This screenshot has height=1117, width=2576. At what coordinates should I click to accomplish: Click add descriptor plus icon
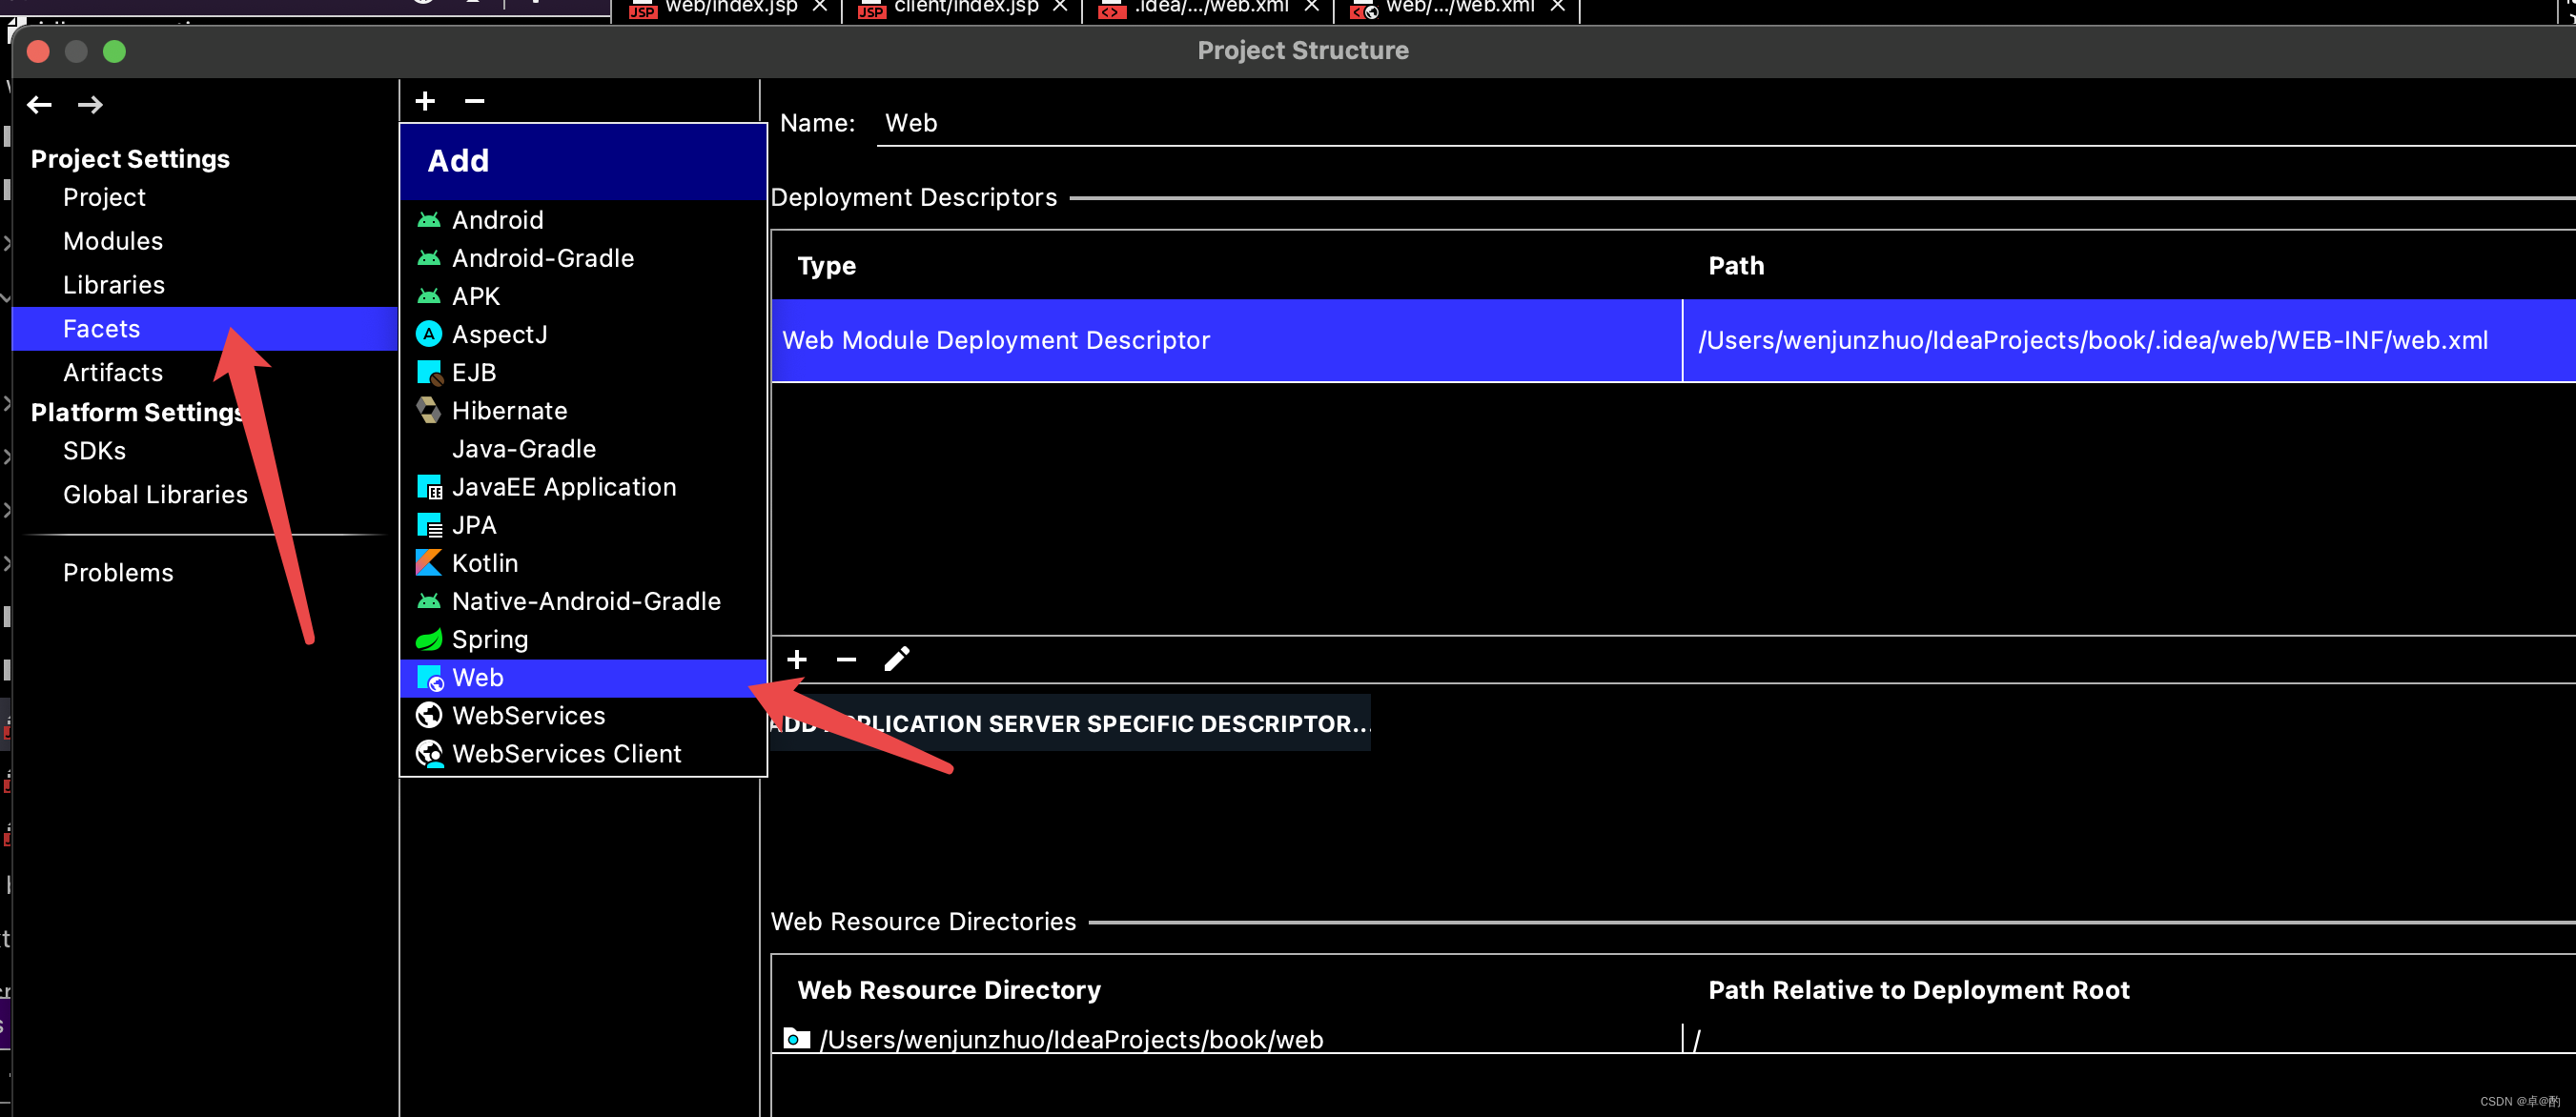(797, 659)
